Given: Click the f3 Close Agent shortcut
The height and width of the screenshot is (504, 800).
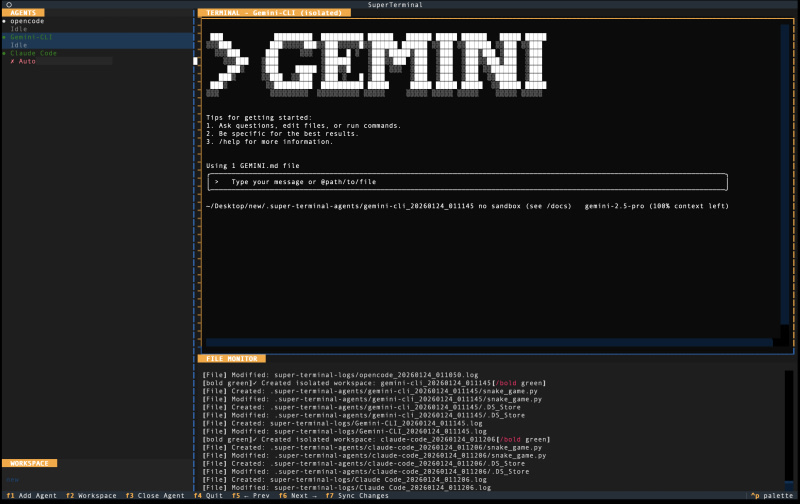Looking at the screenshot, I should [155, 496].
